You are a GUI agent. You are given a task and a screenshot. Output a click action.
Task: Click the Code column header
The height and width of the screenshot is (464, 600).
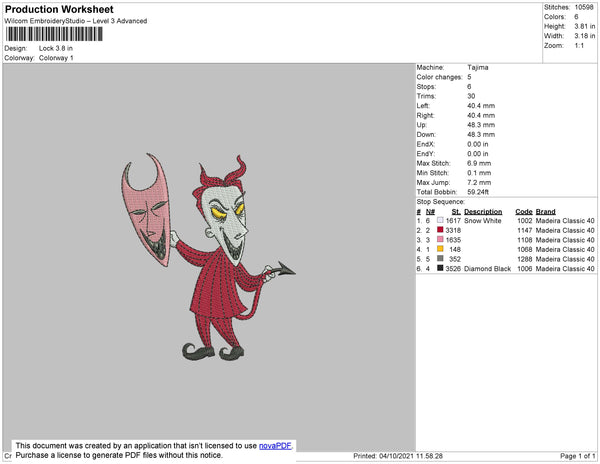523,212
